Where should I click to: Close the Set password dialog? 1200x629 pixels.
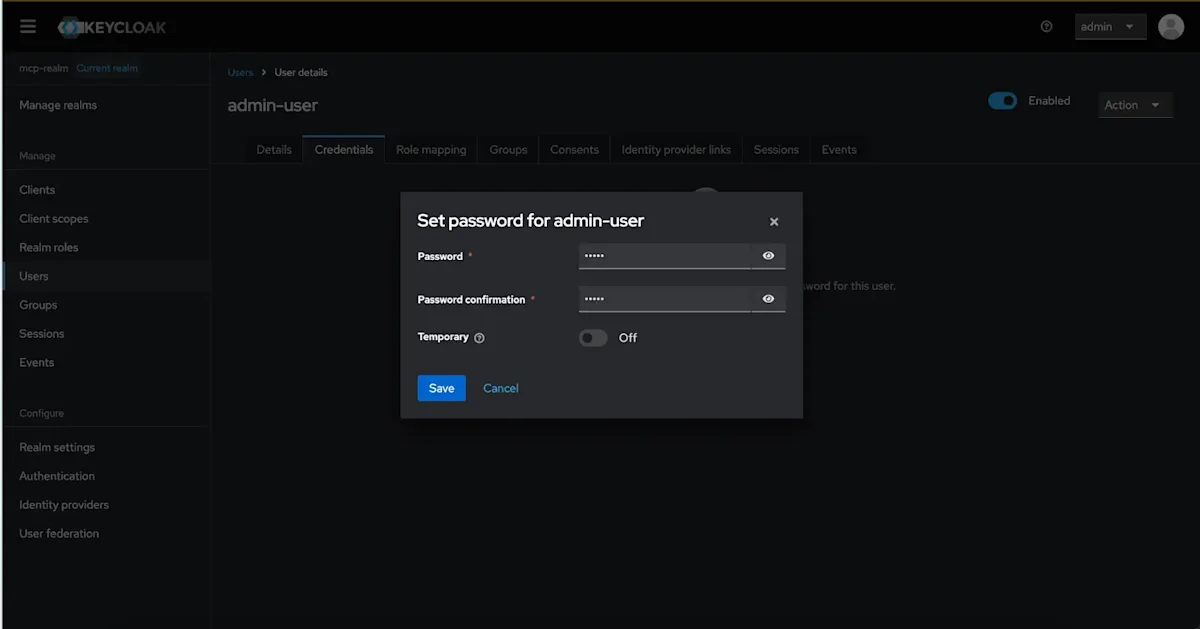coord(774,222)
